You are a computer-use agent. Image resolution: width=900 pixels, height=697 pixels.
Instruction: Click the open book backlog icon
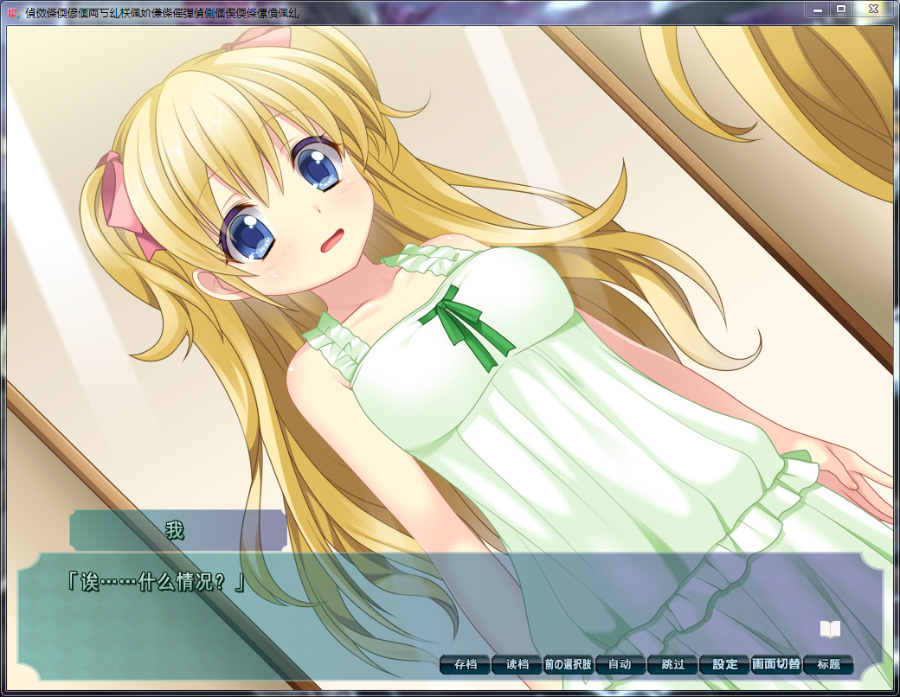click(830, 629)
